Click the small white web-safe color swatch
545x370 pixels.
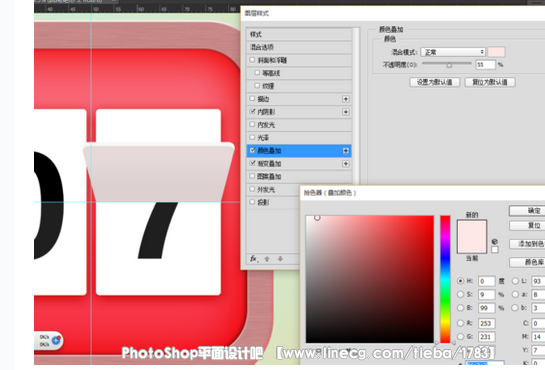495,249
